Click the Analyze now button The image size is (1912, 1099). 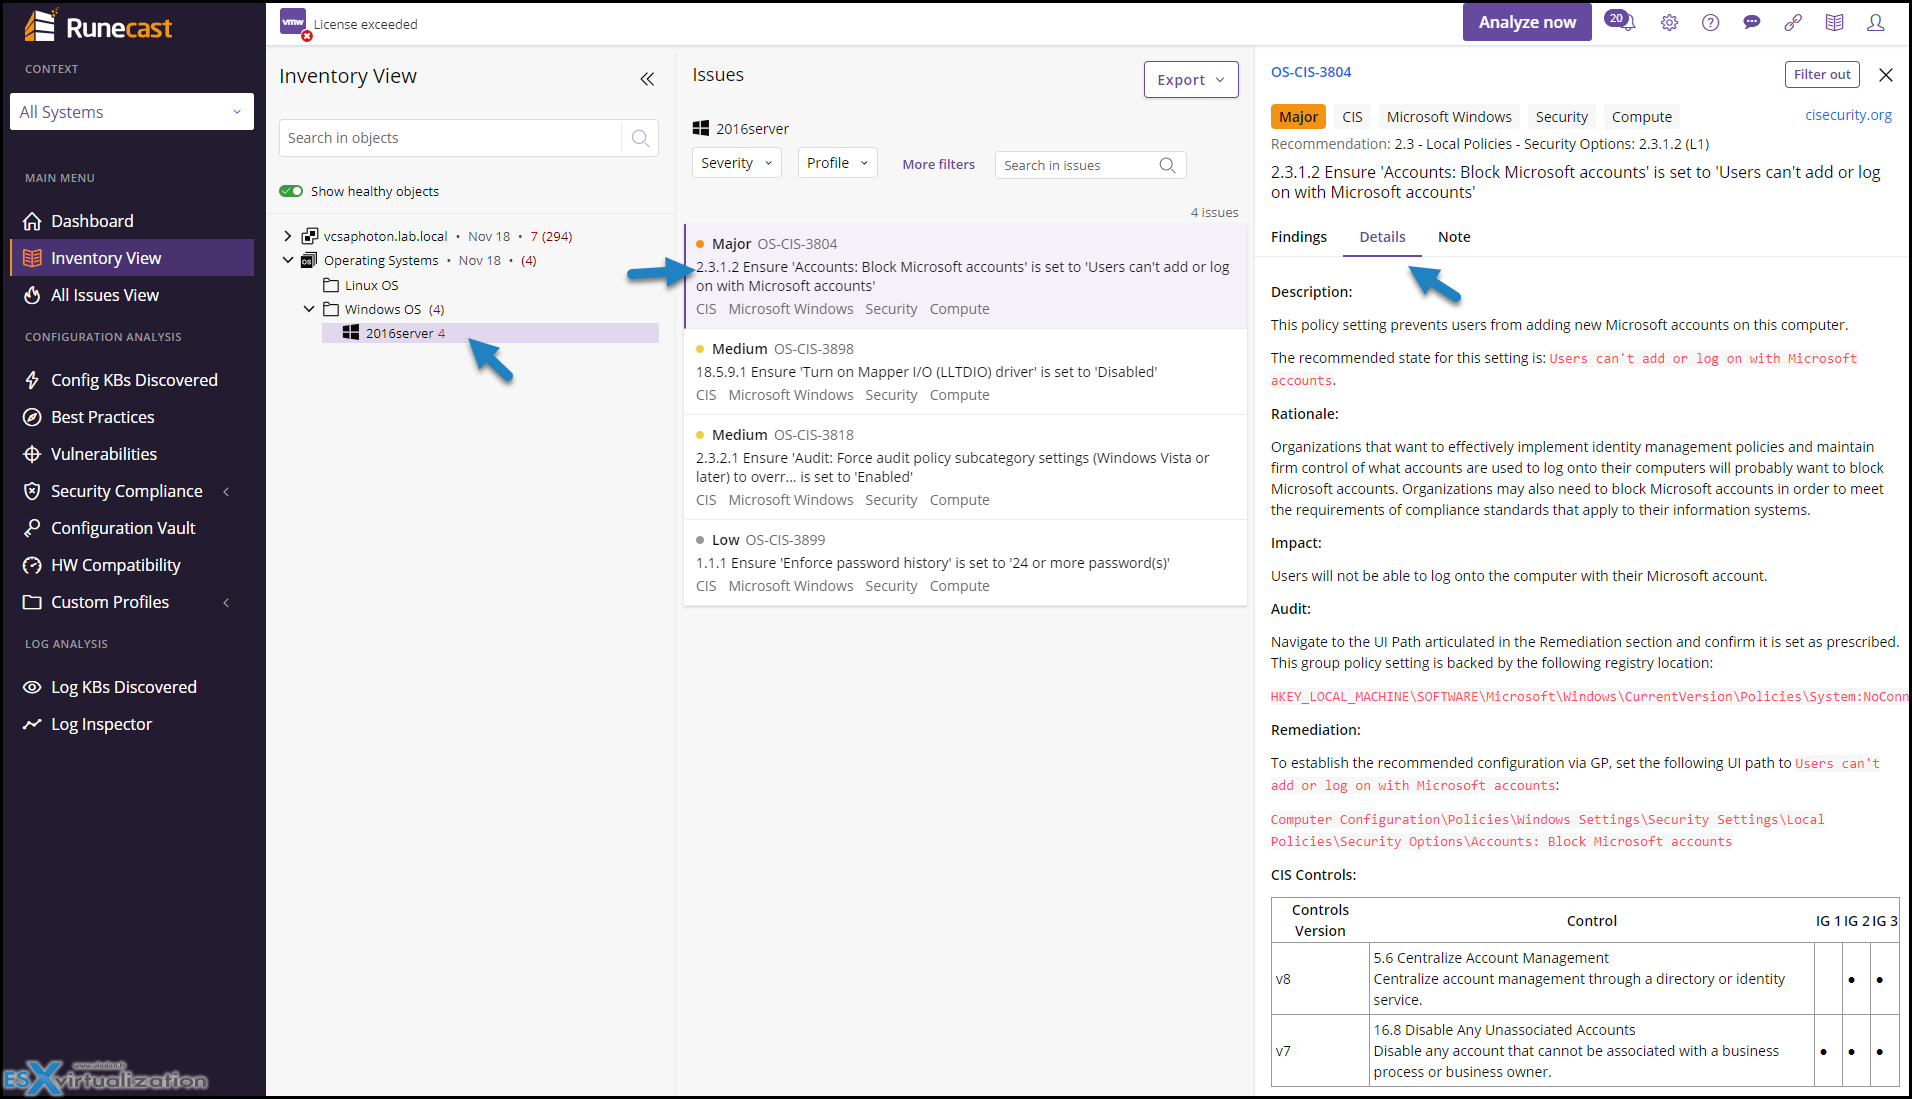tap(1527, 22)
